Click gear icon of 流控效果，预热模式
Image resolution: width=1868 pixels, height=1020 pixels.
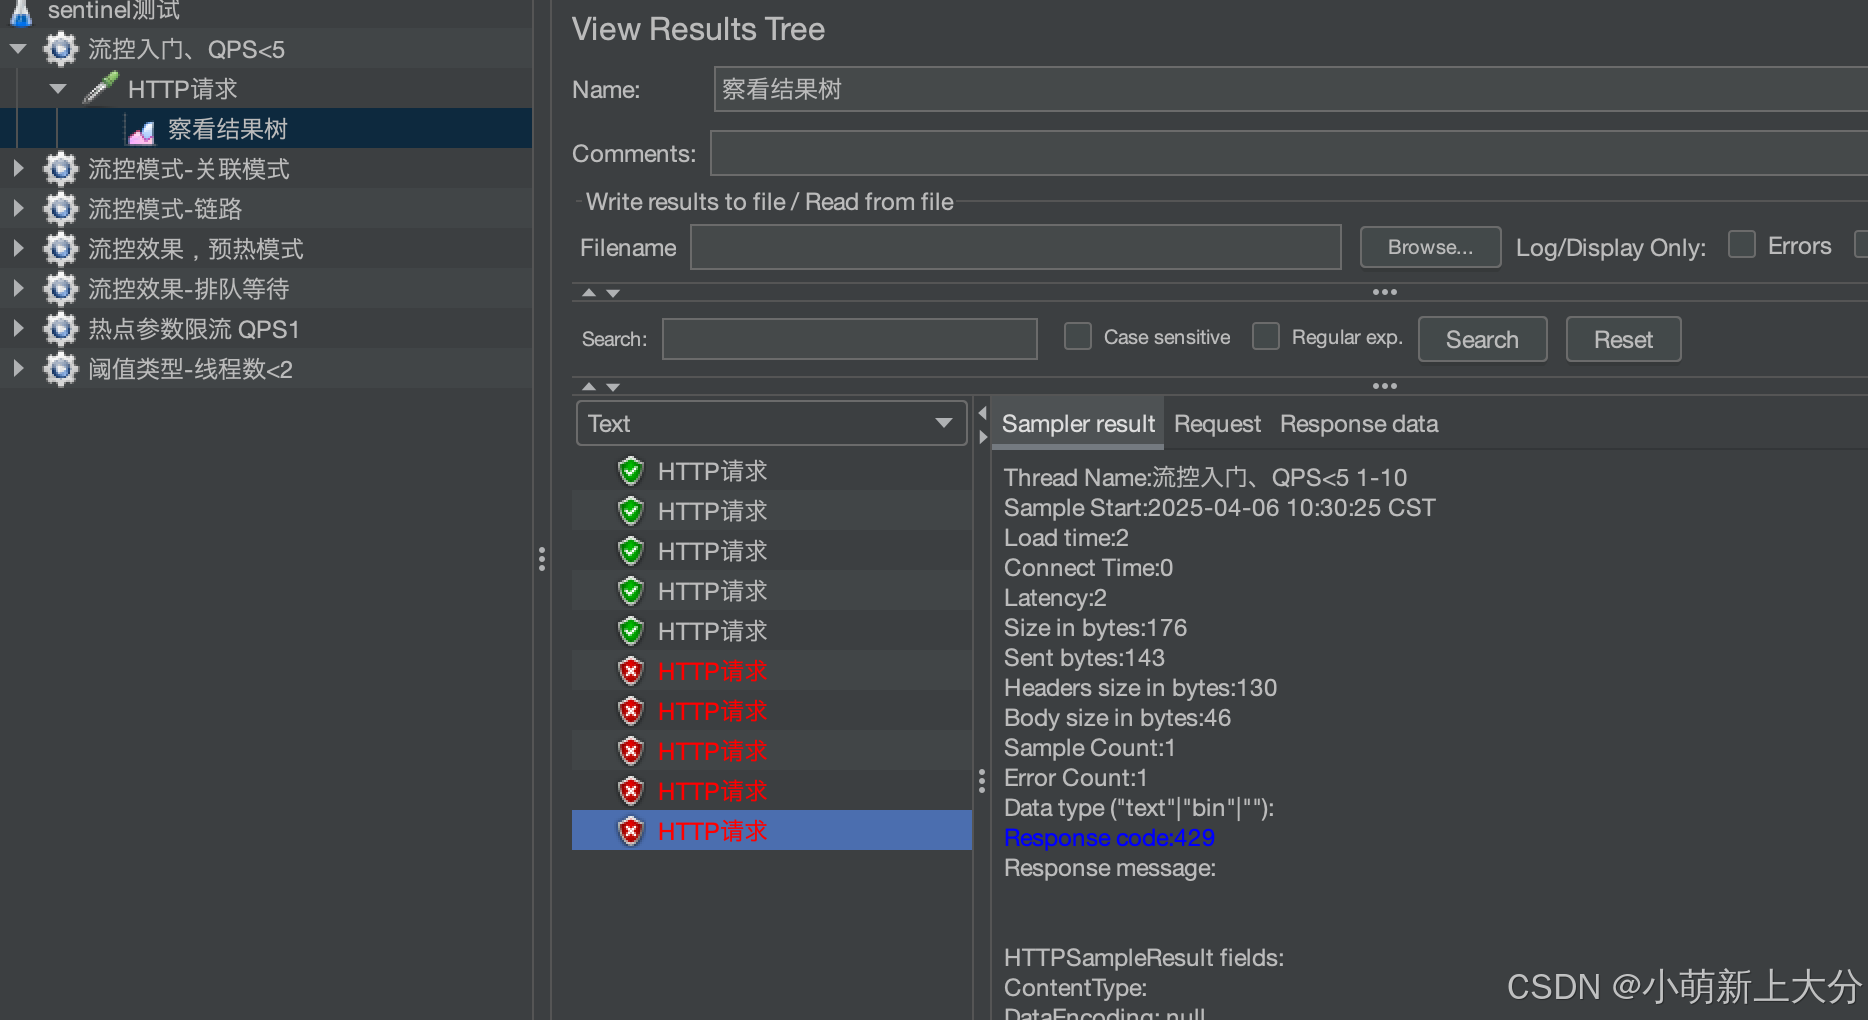[x=61, y=249]
